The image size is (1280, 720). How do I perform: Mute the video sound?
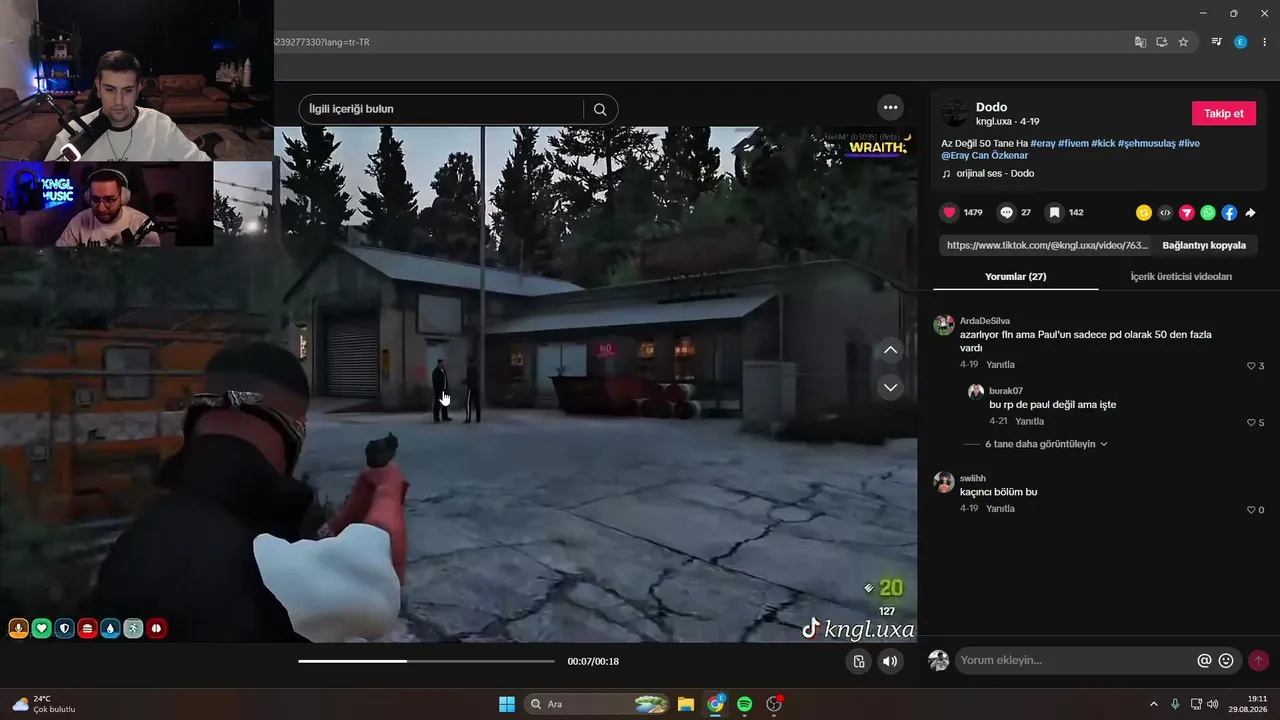(889, 661)
